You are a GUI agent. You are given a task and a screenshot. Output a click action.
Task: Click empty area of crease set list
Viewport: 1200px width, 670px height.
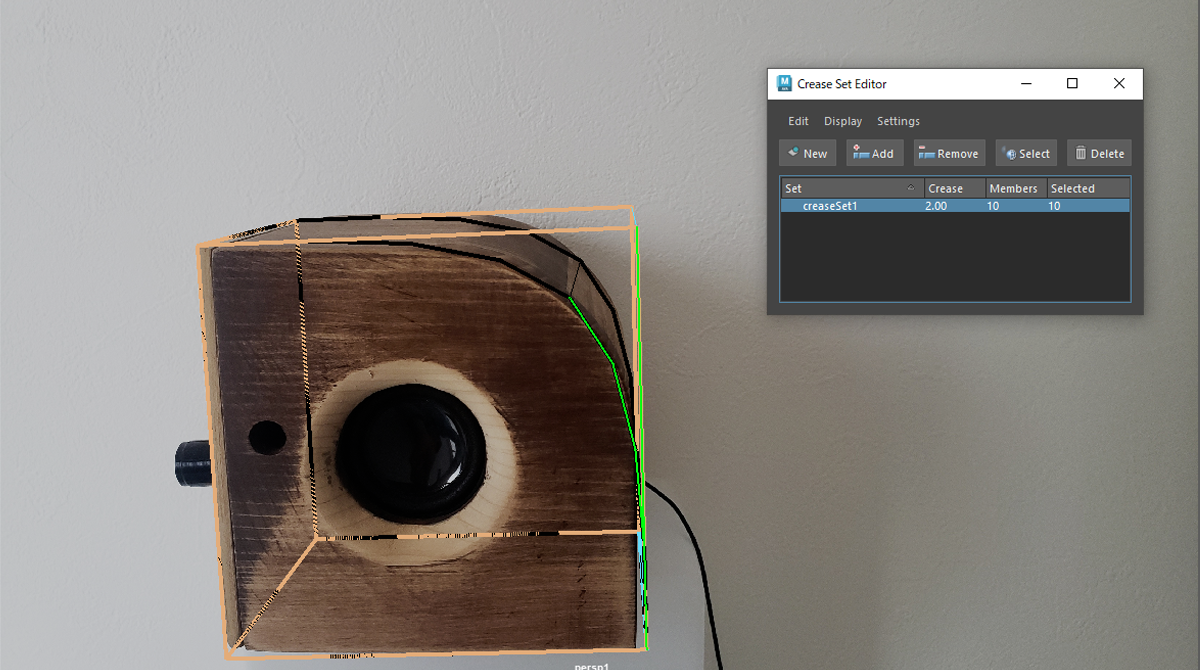(x=955, y=260)
